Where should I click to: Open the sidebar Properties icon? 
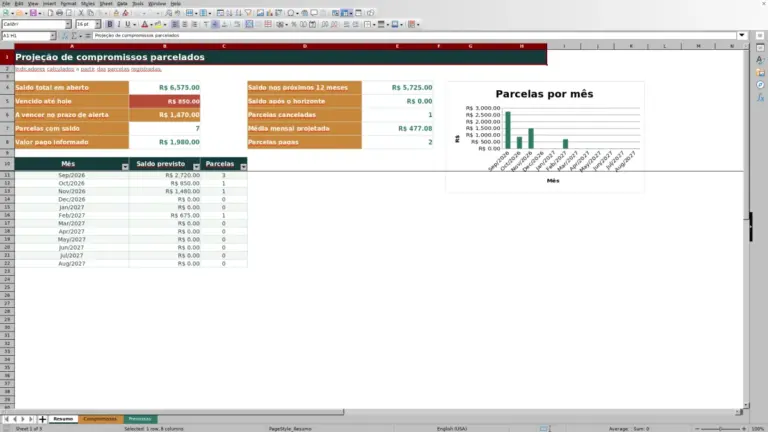click(760, 48)
